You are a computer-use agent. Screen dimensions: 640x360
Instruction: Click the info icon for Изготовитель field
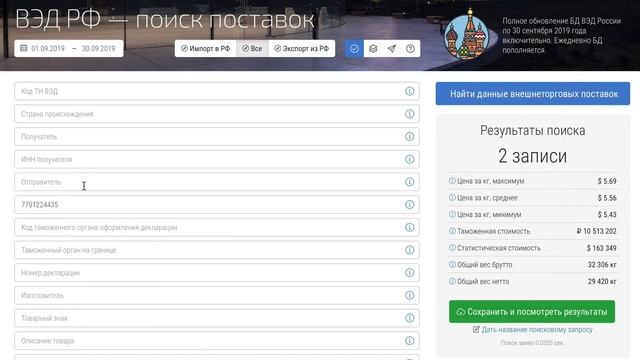pos(409,295)
